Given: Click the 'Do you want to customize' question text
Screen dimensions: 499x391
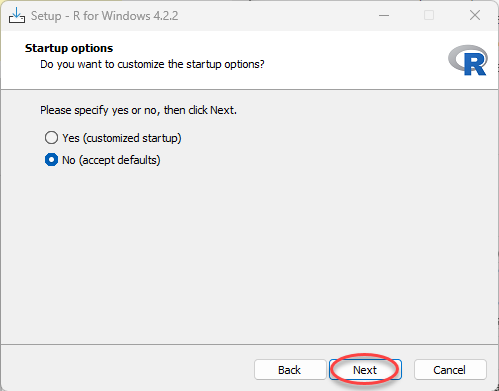Looking at the screenshot, I should pyautogui.click(x=152, y=64).
